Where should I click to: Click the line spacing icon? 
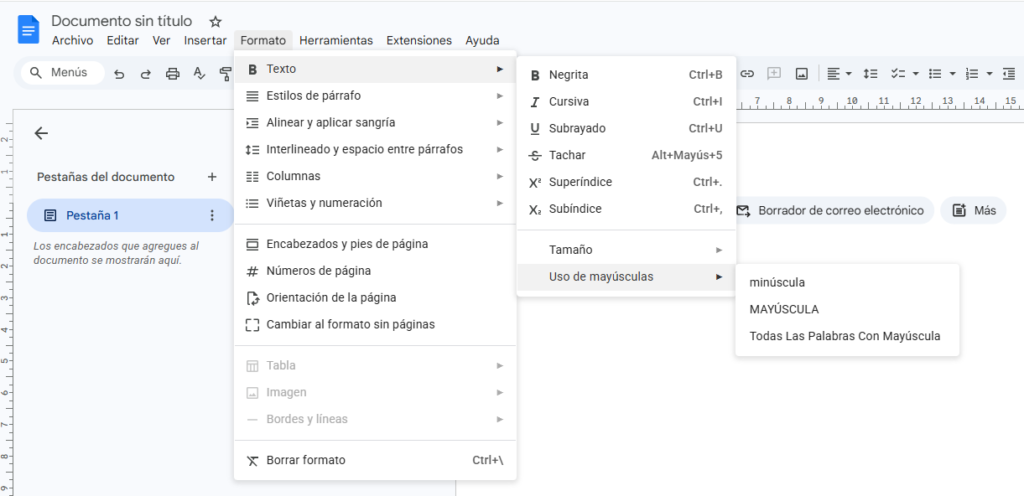click(x=870, y=74)
